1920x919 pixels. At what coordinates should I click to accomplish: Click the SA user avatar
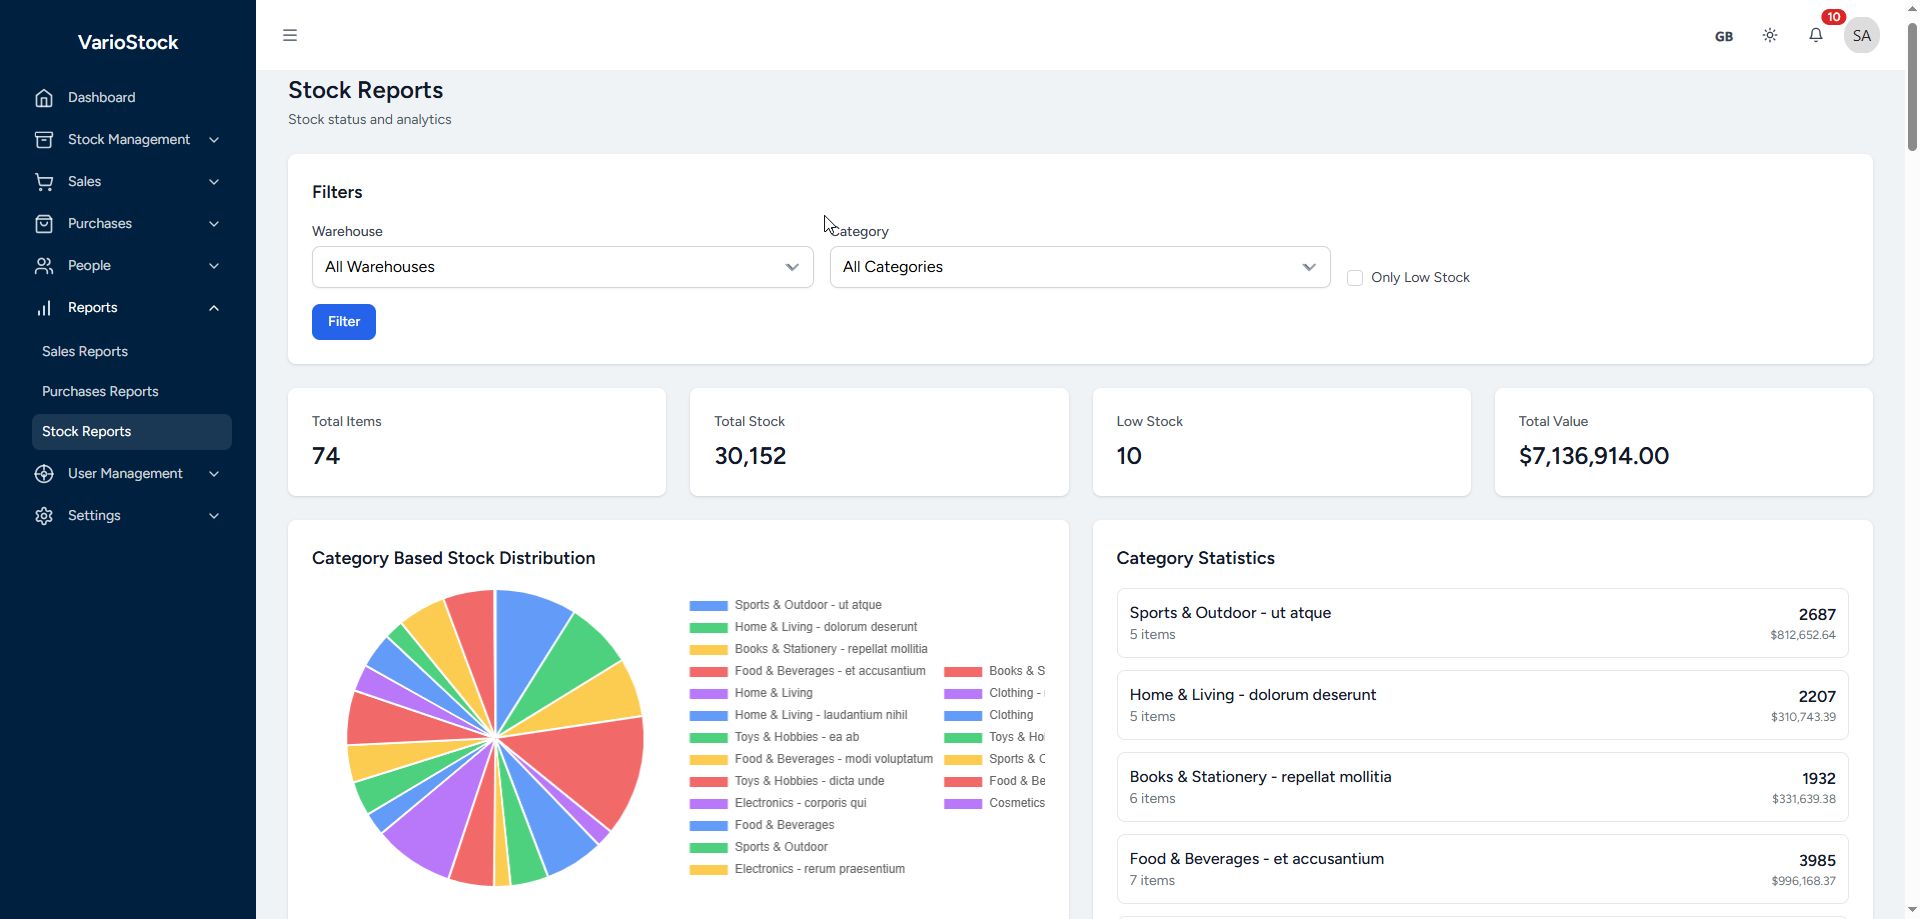click(1860, 36)
